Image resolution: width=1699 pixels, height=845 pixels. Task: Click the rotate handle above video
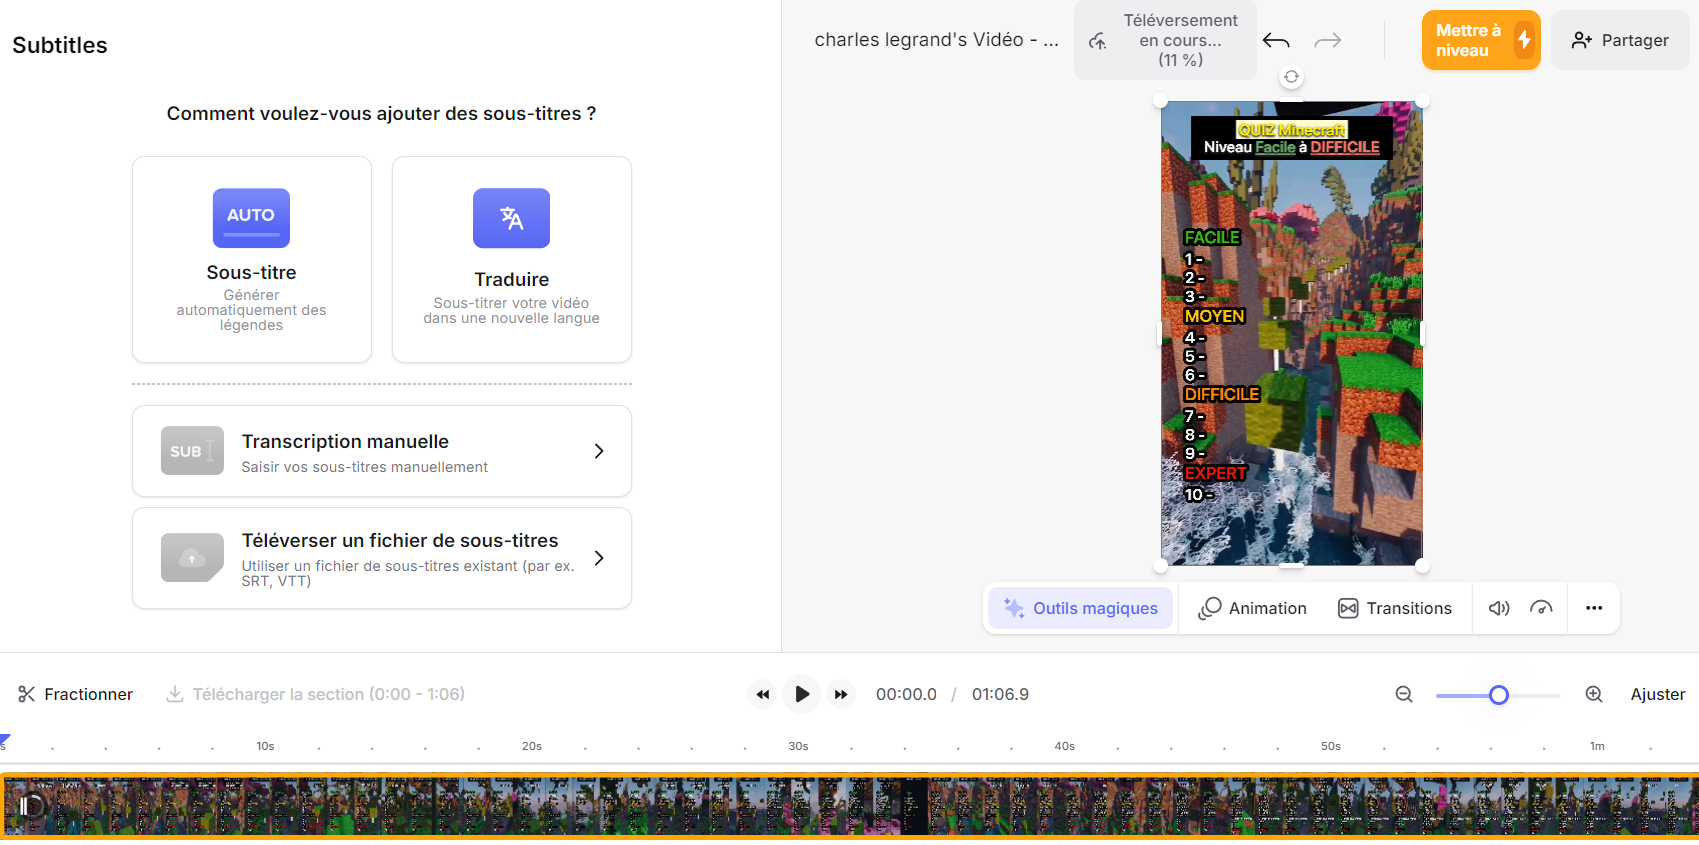coord(1291,77)
